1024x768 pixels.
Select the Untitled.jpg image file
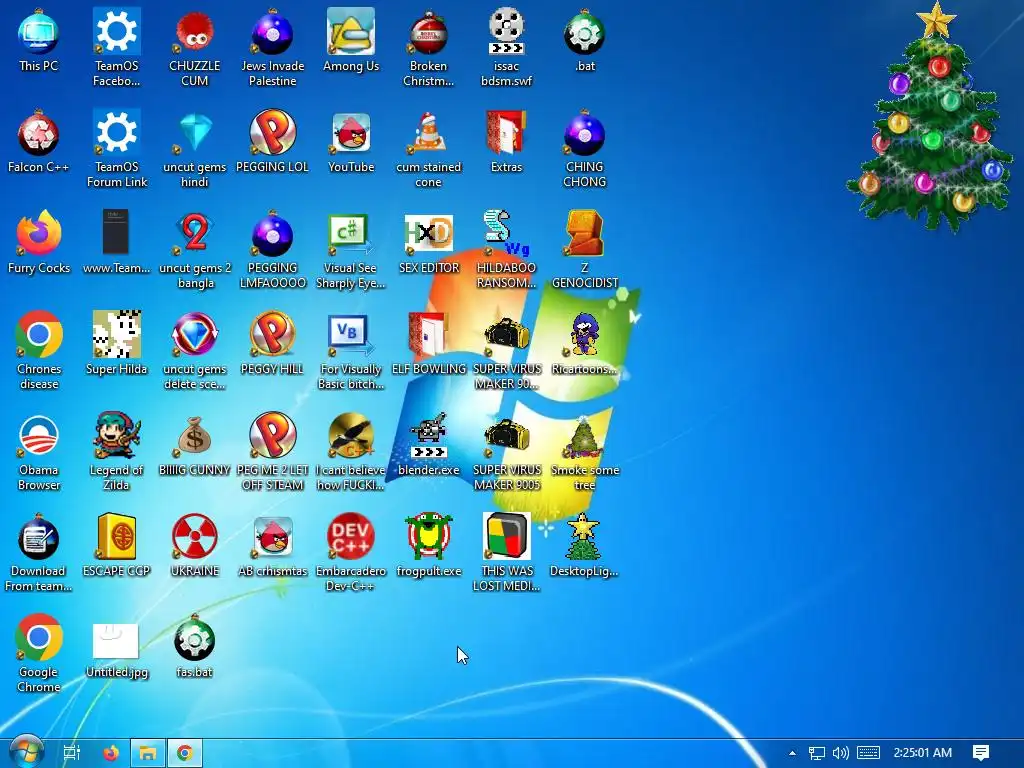116,641
